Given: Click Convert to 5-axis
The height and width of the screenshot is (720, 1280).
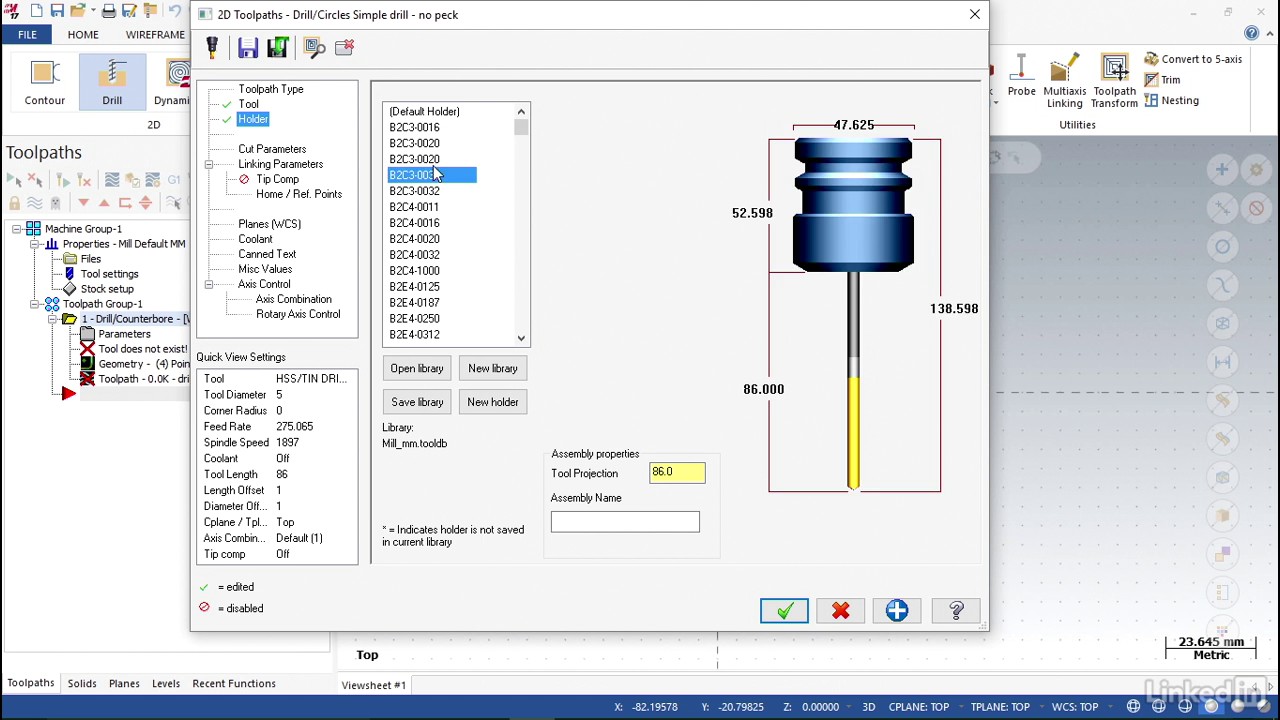Looking at the screenshot, I should [x=1193, y=59].
